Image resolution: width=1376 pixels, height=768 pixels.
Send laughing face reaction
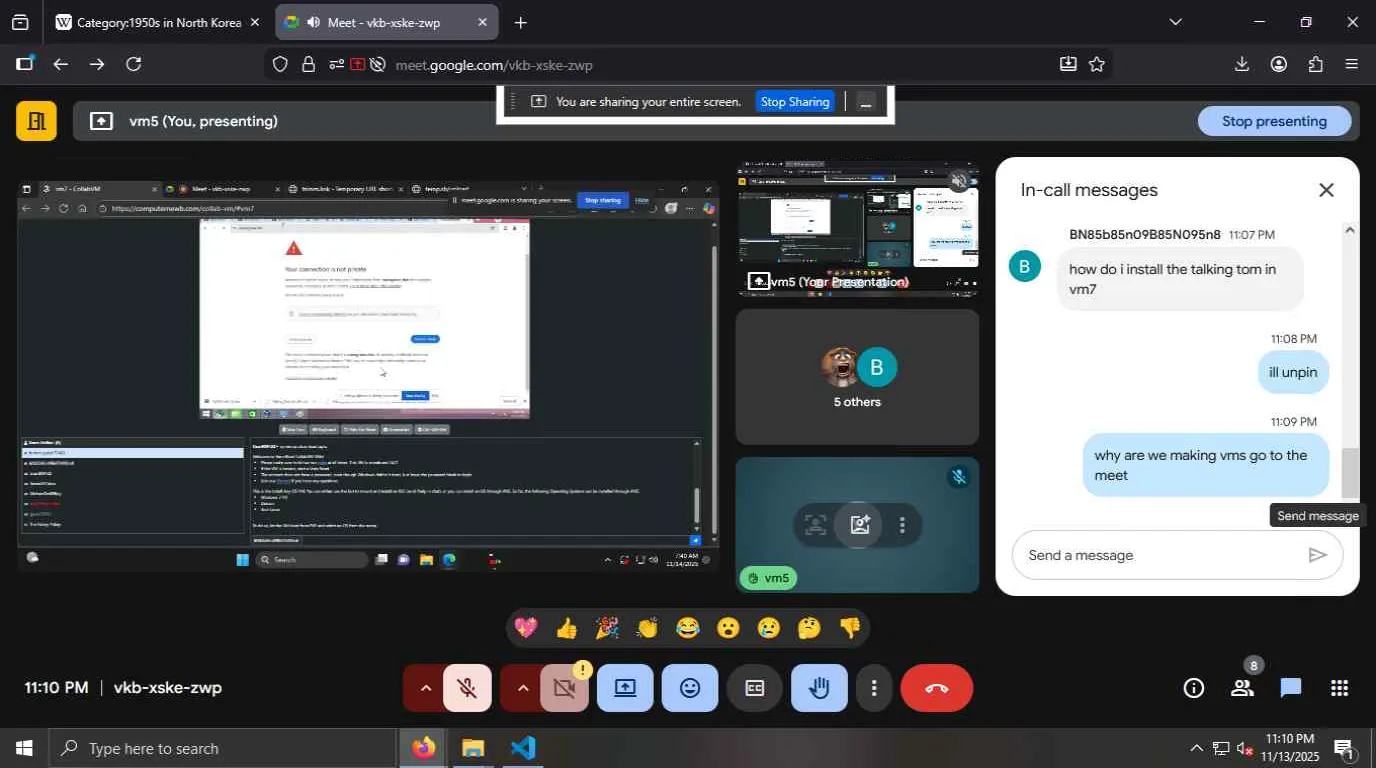pos(688,628)
